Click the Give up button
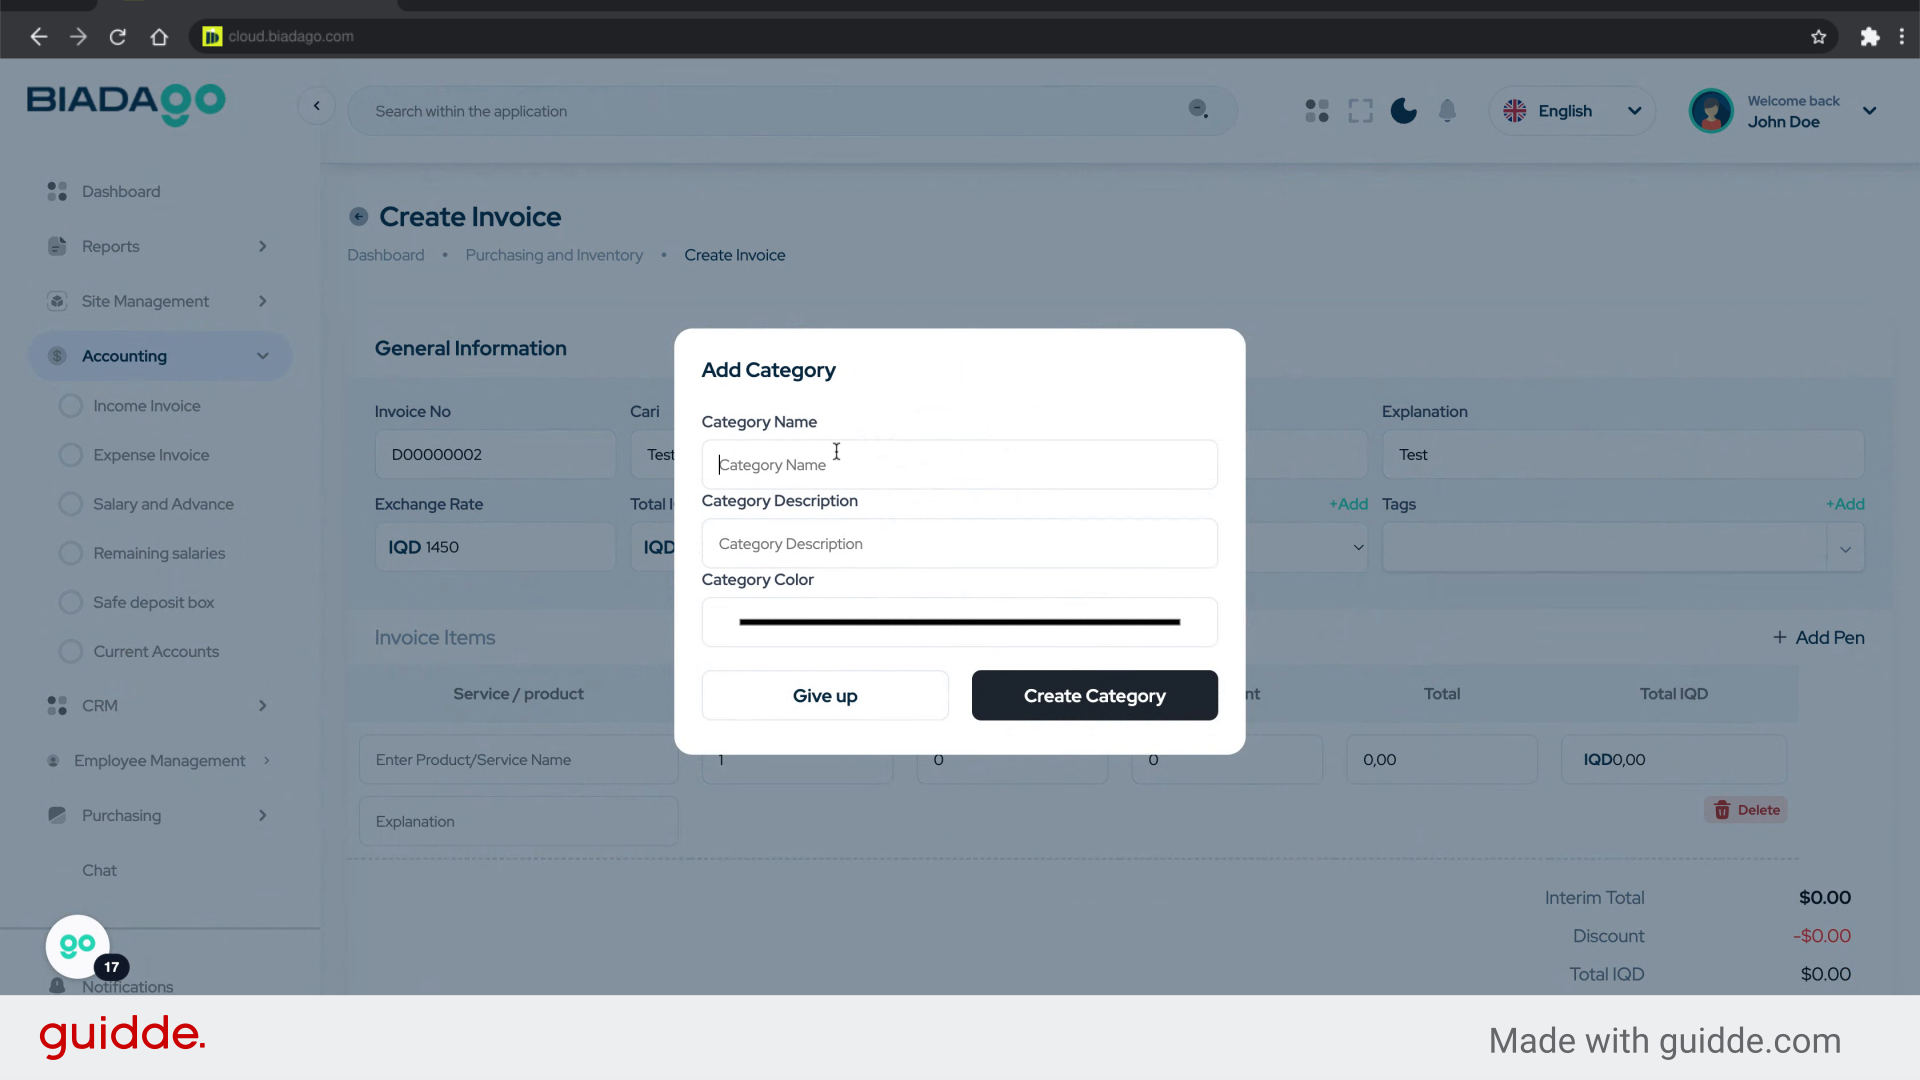 pyautogui.click(x=824, y=695)
